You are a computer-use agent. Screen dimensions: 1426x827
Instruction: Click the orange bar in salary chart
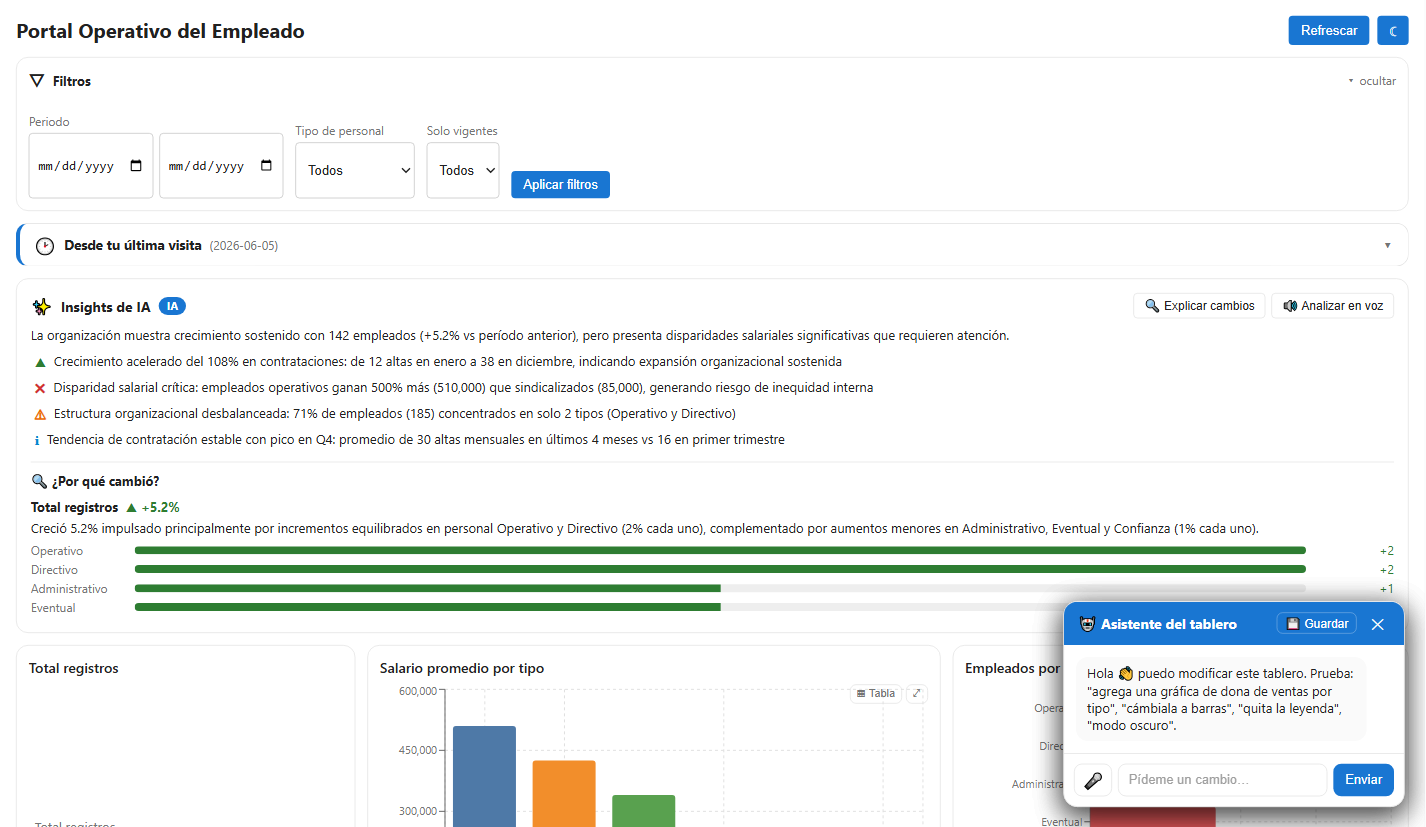tap(564, 794)
